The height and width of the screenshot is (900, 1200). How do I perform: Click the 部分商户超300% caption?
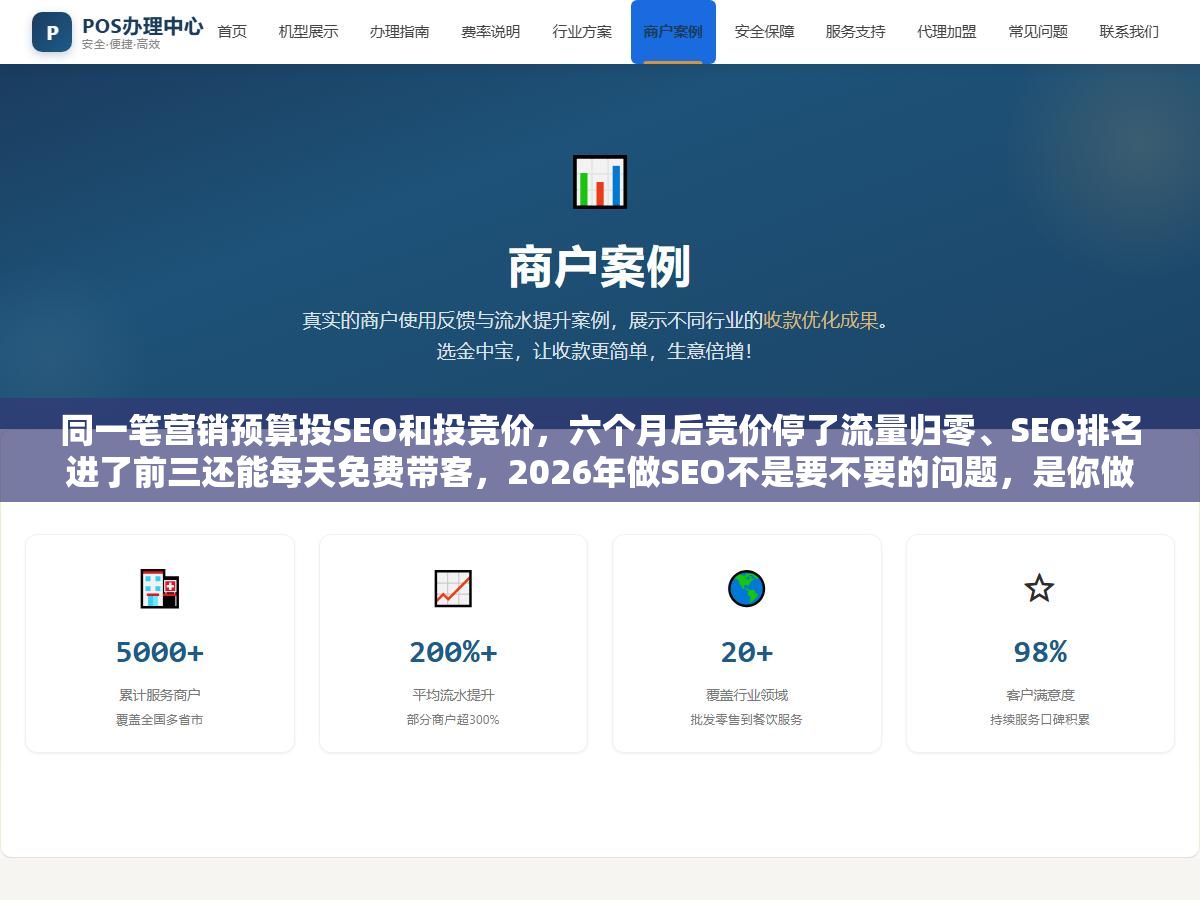pyautogui.click(x=453, y=720)
